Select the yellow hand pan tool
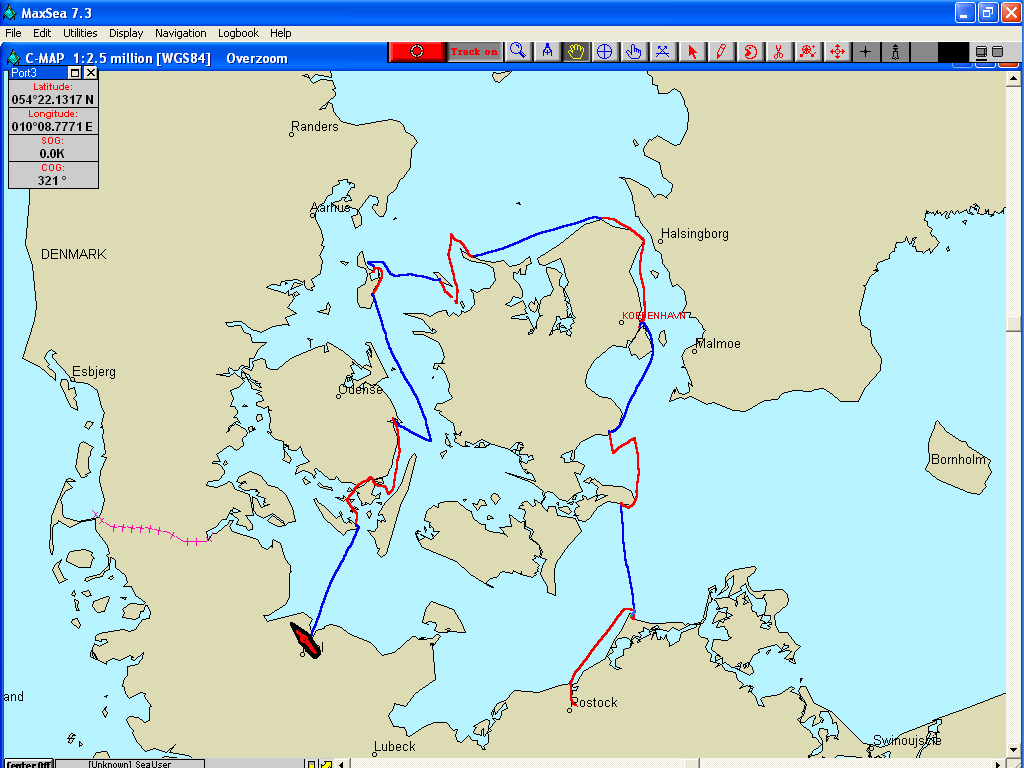The image size is (1024, 768). pos(576,52)
